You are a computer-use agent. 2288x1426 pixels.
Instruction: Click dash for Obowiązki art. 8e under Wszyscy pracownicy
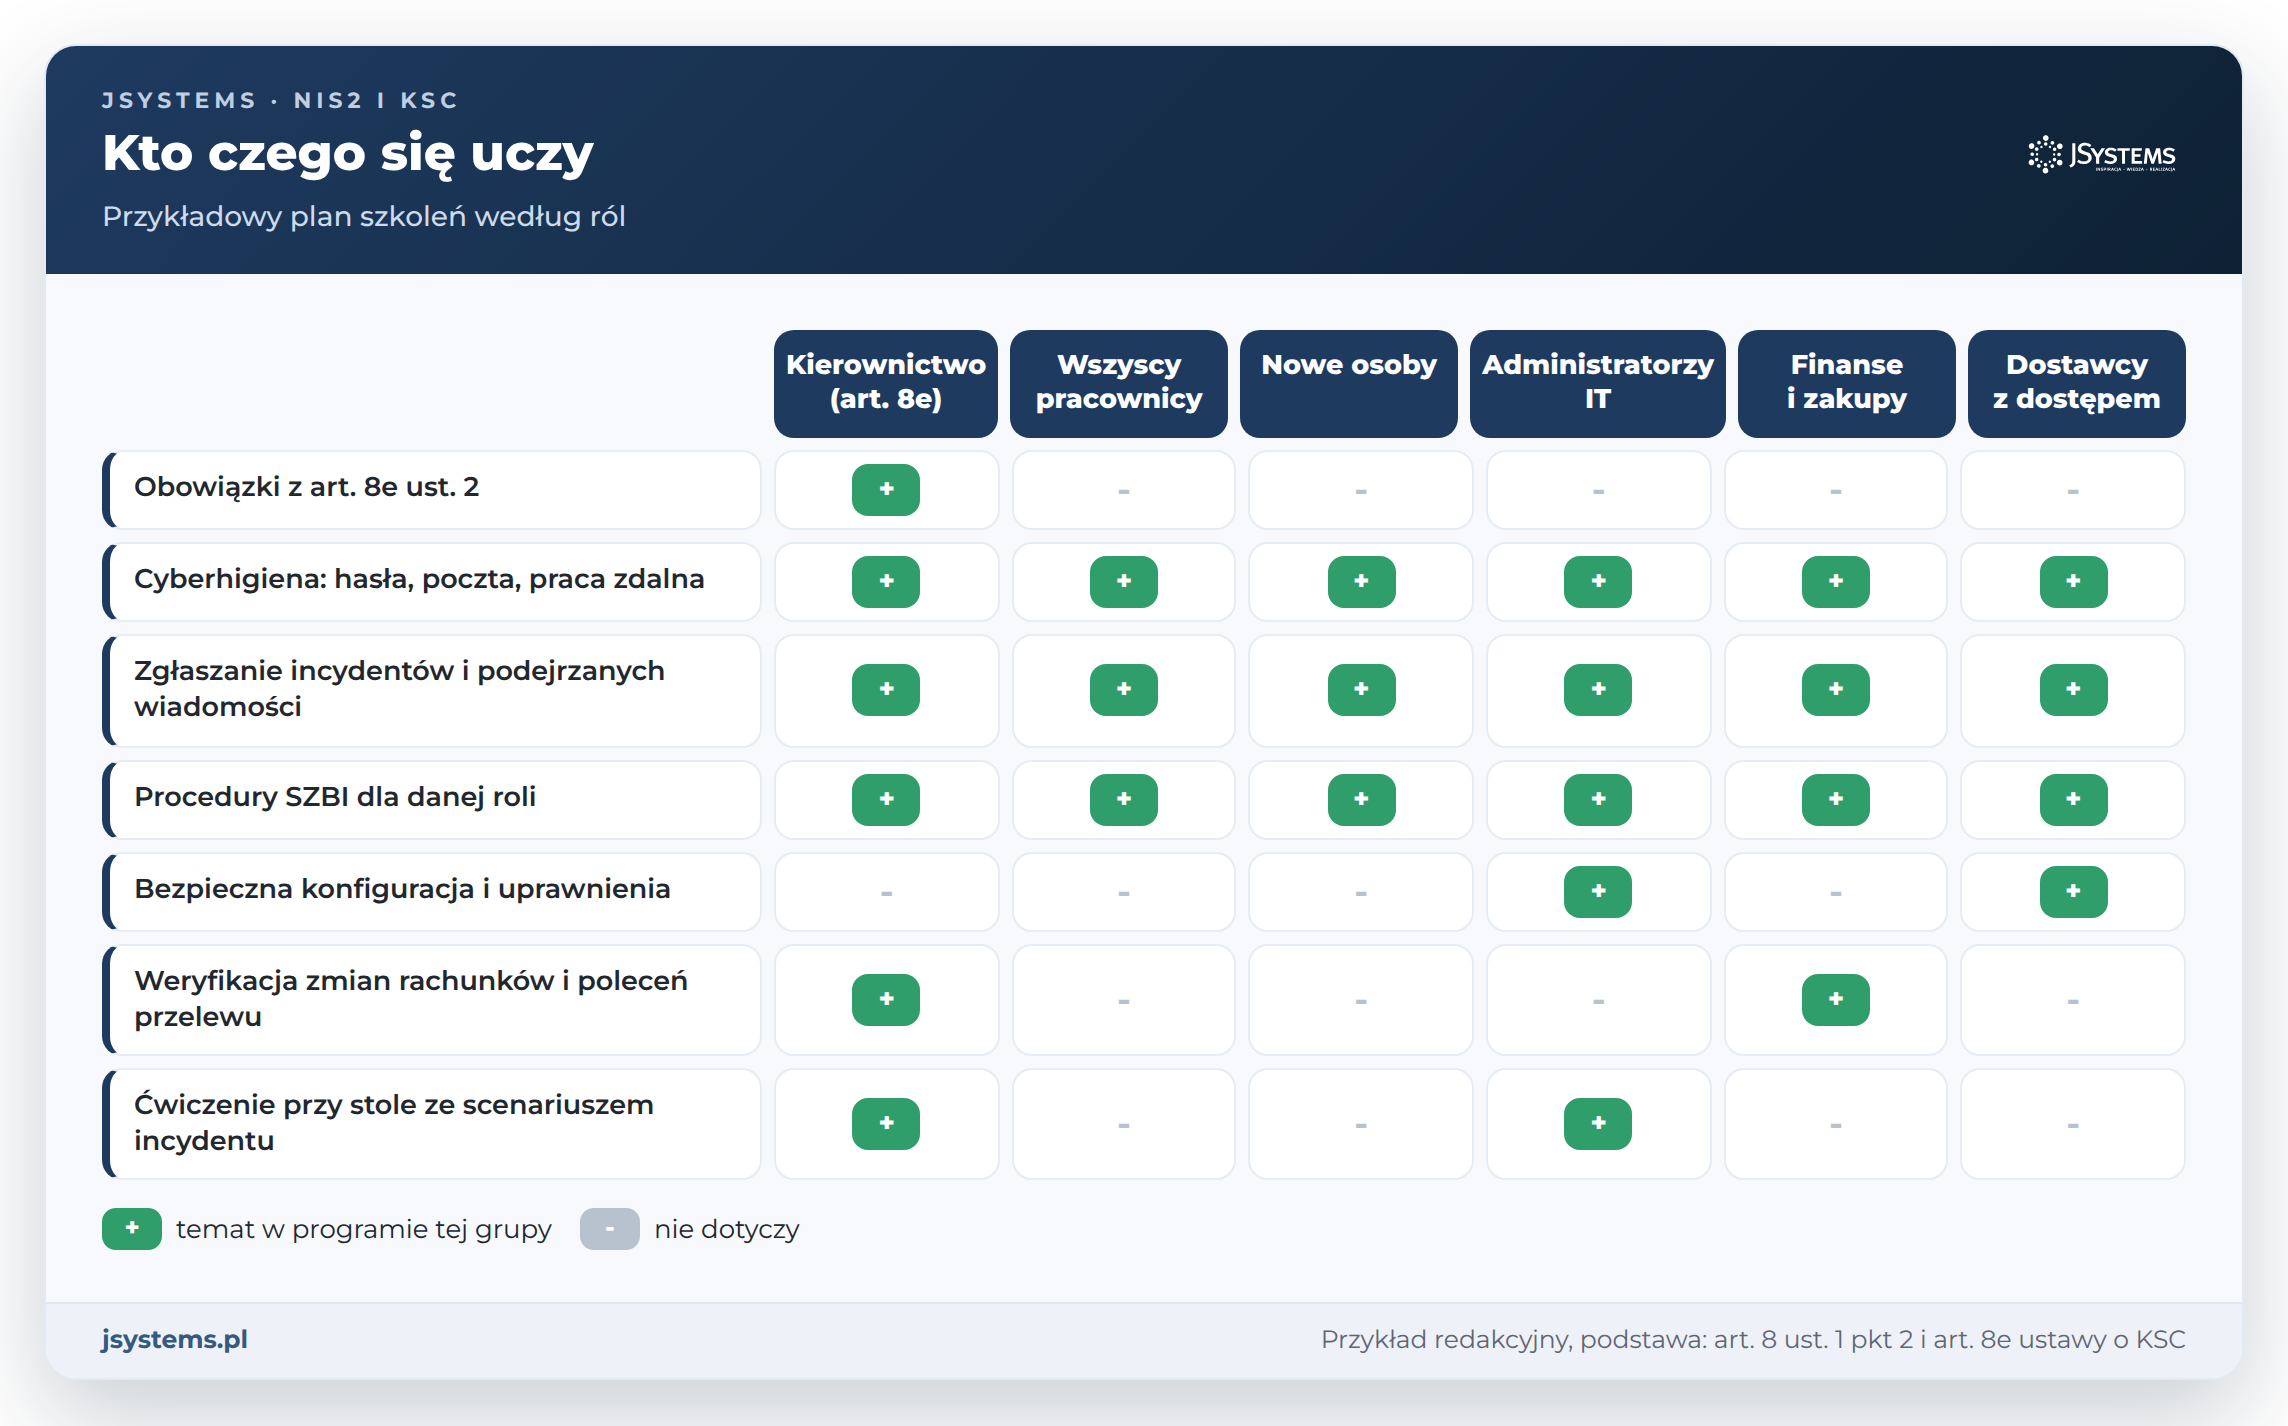pos(1124,491)
